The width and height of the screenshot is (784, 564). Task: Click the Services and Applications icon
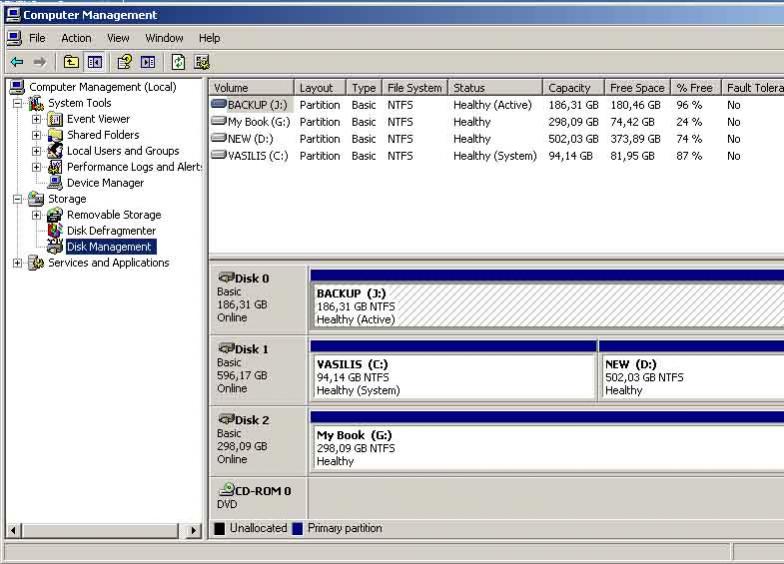click(36, 262)
